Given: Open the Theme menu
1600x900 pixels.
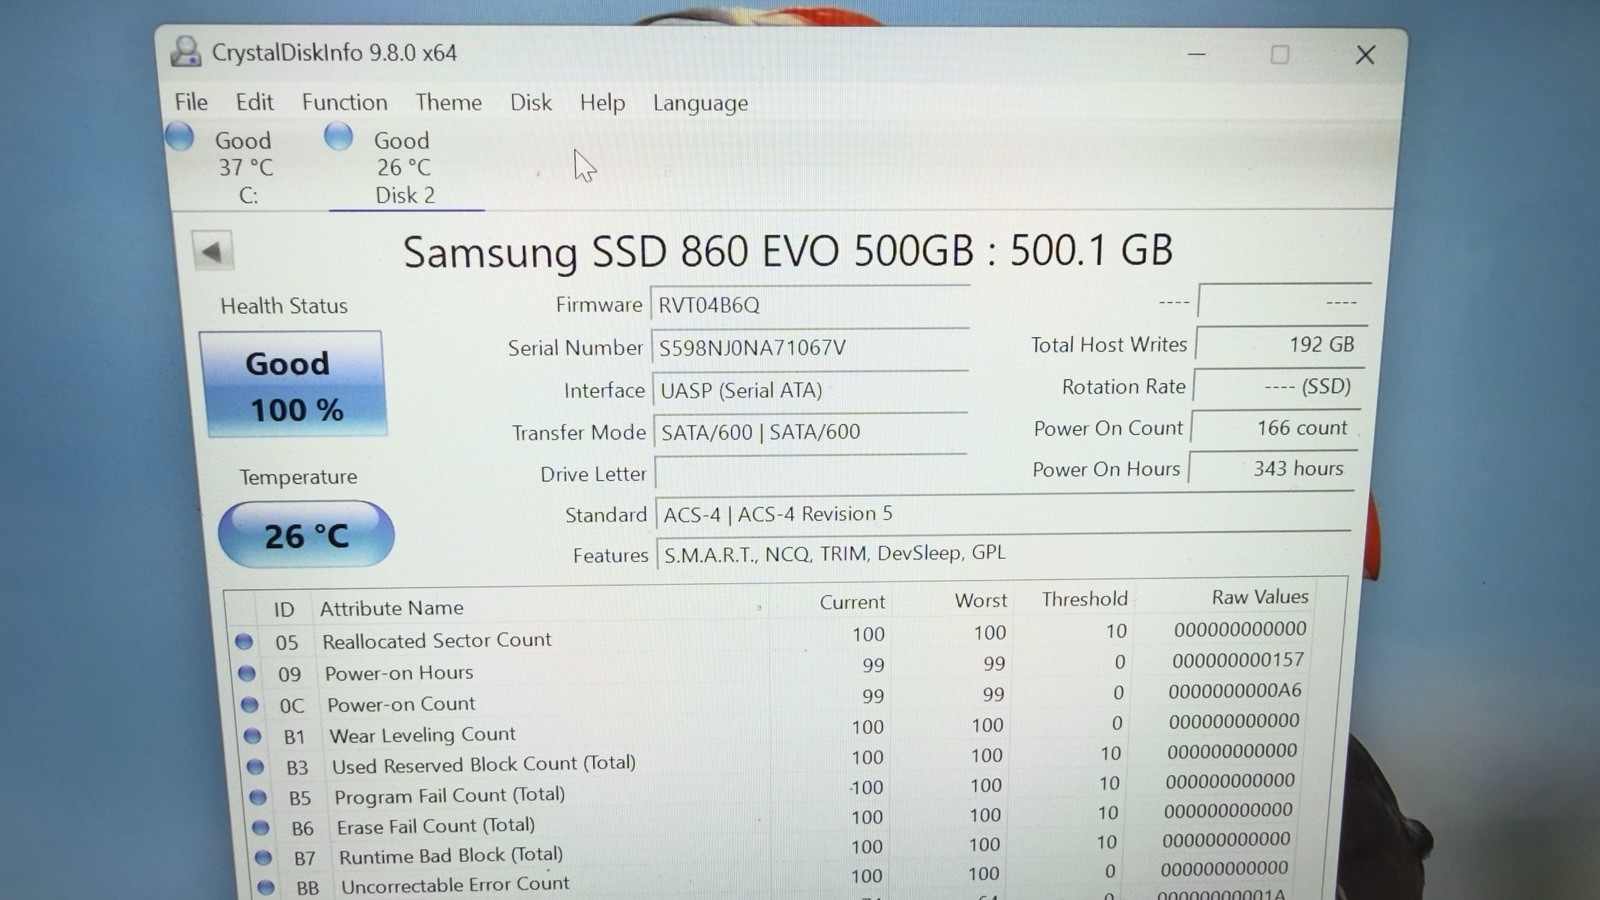Looking at the screenshot, I should (x=448, y=102).
